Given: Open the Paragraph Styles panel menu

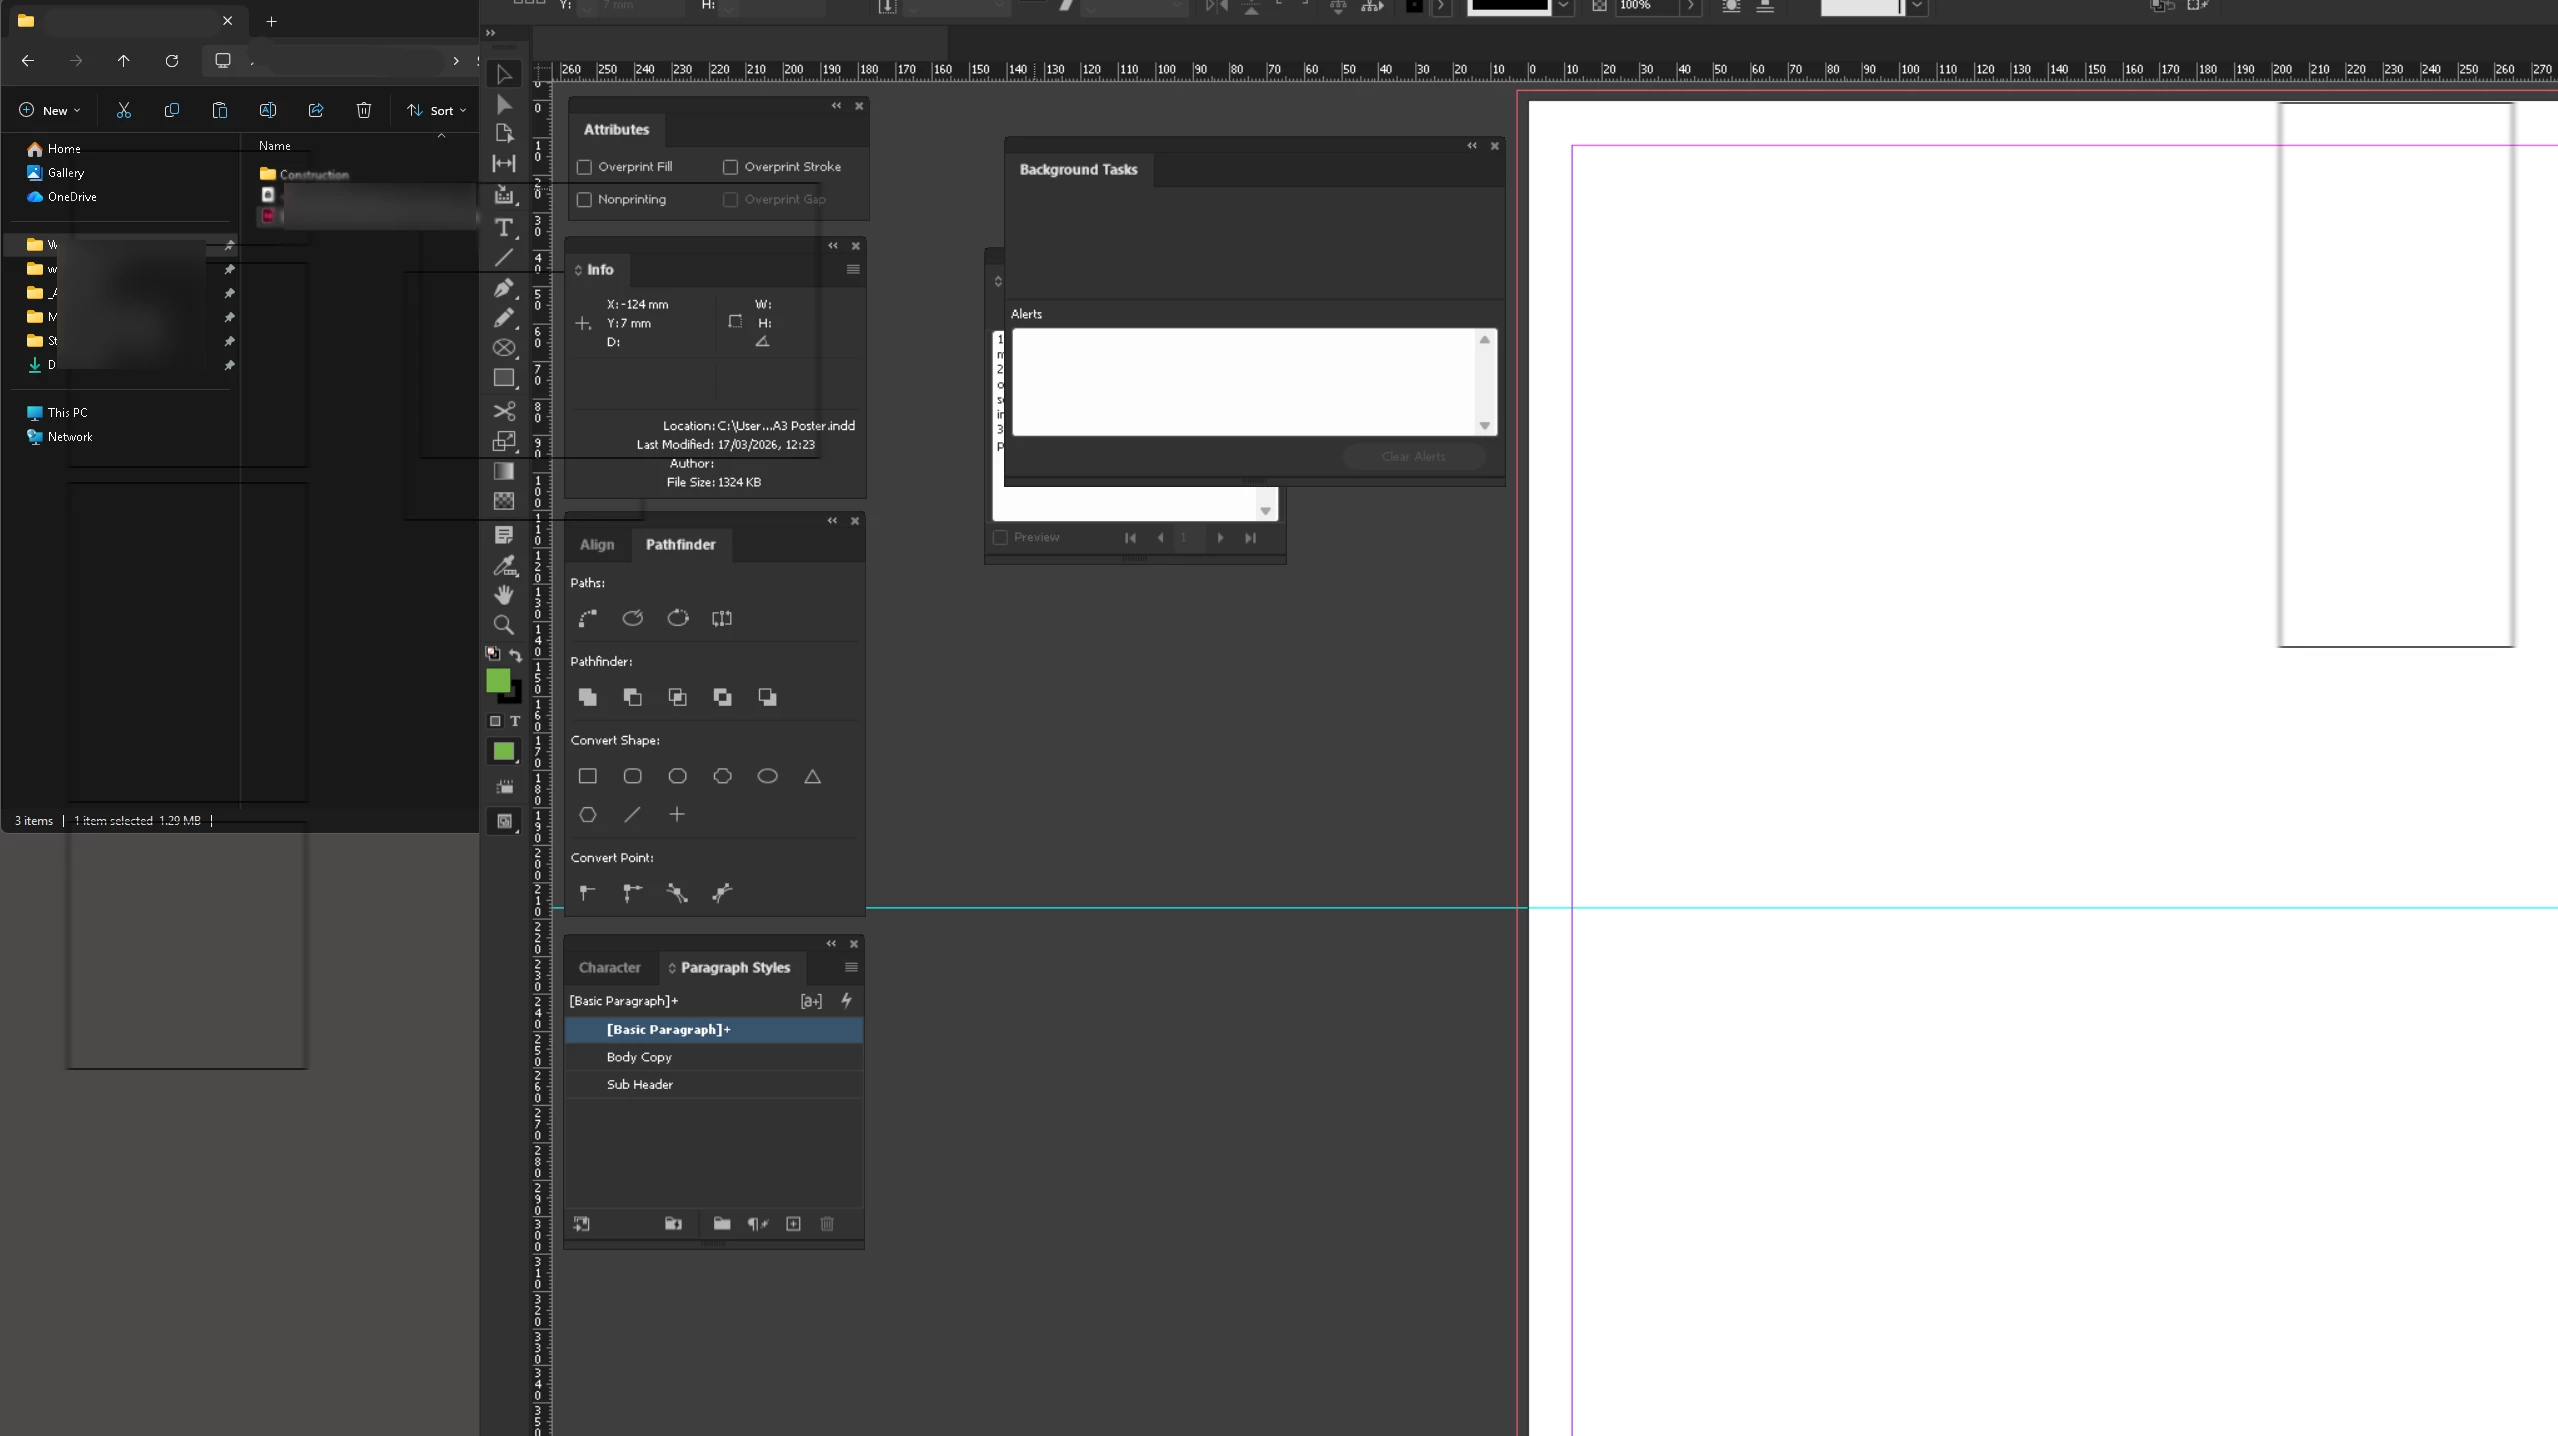Looking at the screenshot, I should 851,967.
